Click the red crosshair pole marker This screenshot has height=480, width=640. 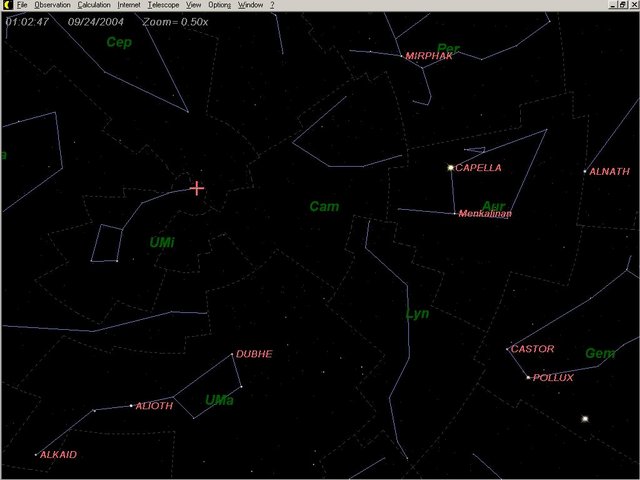coord(197,188)
